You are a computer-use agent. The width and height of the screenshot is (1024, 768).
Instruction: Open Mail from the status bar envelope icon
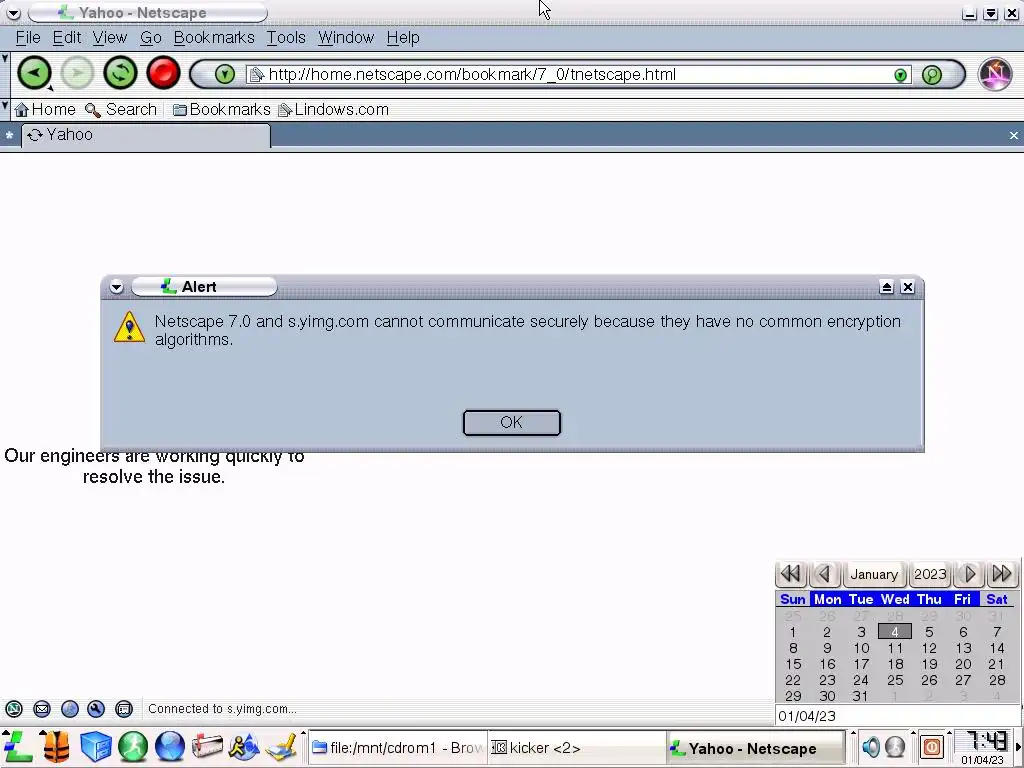[x=42, y=709]
